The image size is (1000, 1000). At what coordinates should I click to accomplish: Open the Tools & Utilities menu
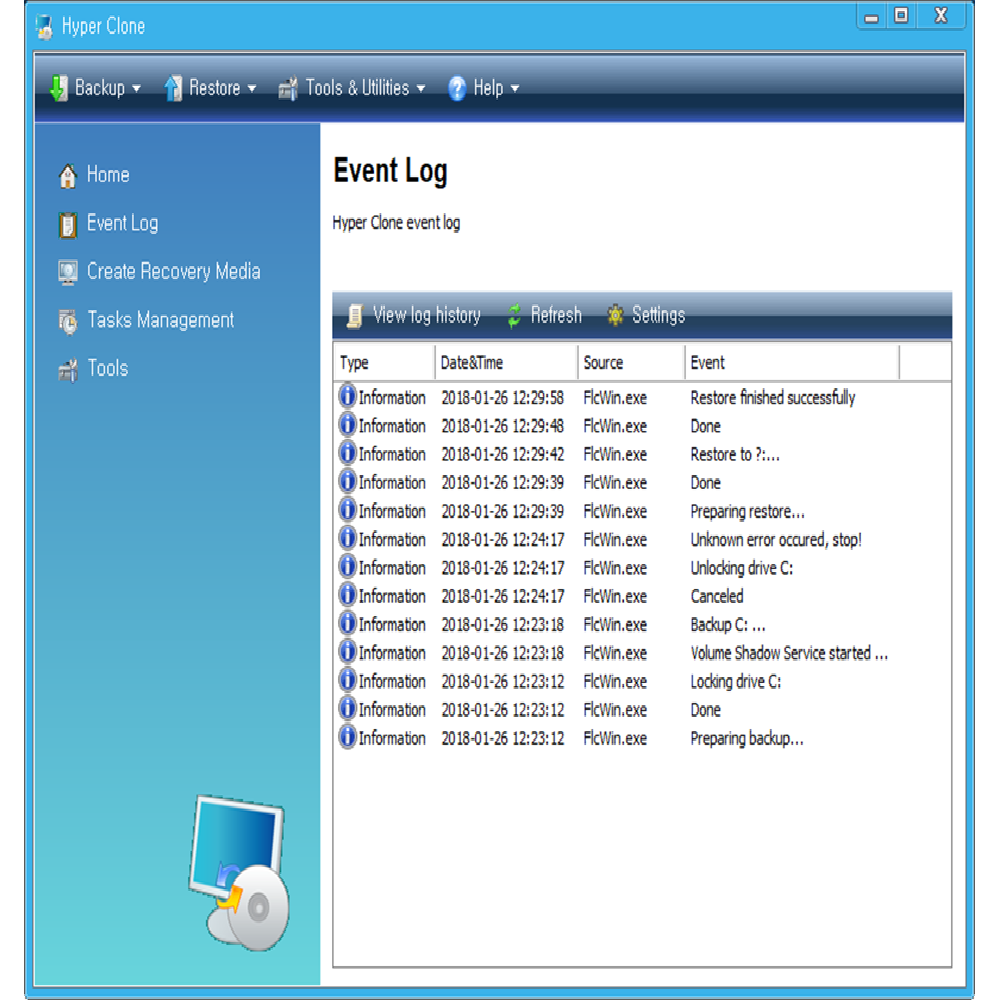coord(357,88)
